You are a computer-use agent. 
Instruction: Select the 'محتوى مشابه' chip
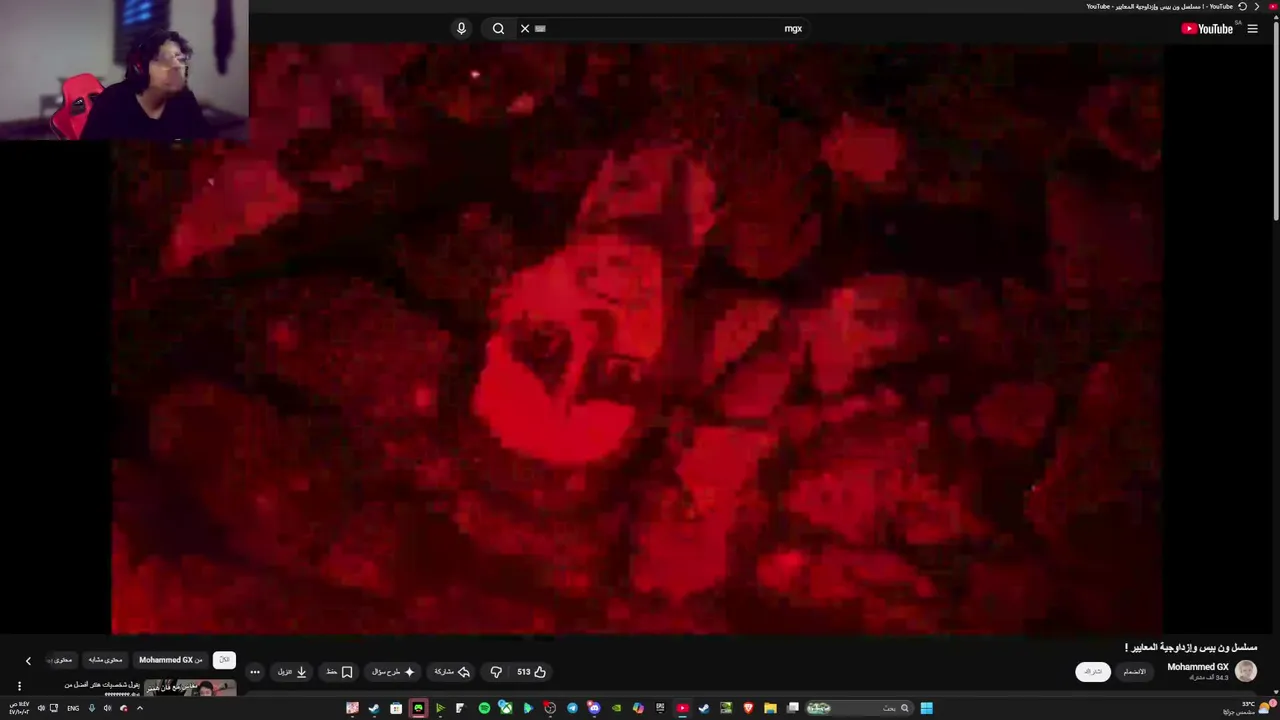pos(105,660)
